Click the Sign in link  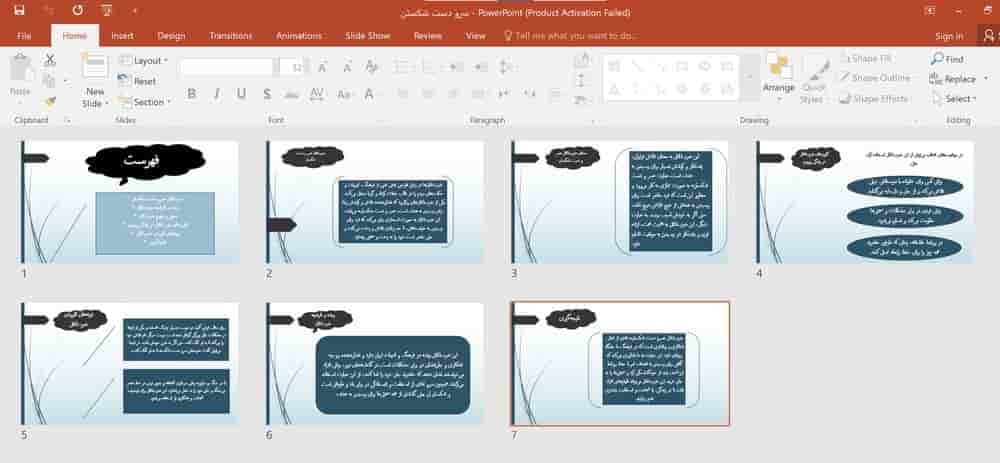coord(949,36)
